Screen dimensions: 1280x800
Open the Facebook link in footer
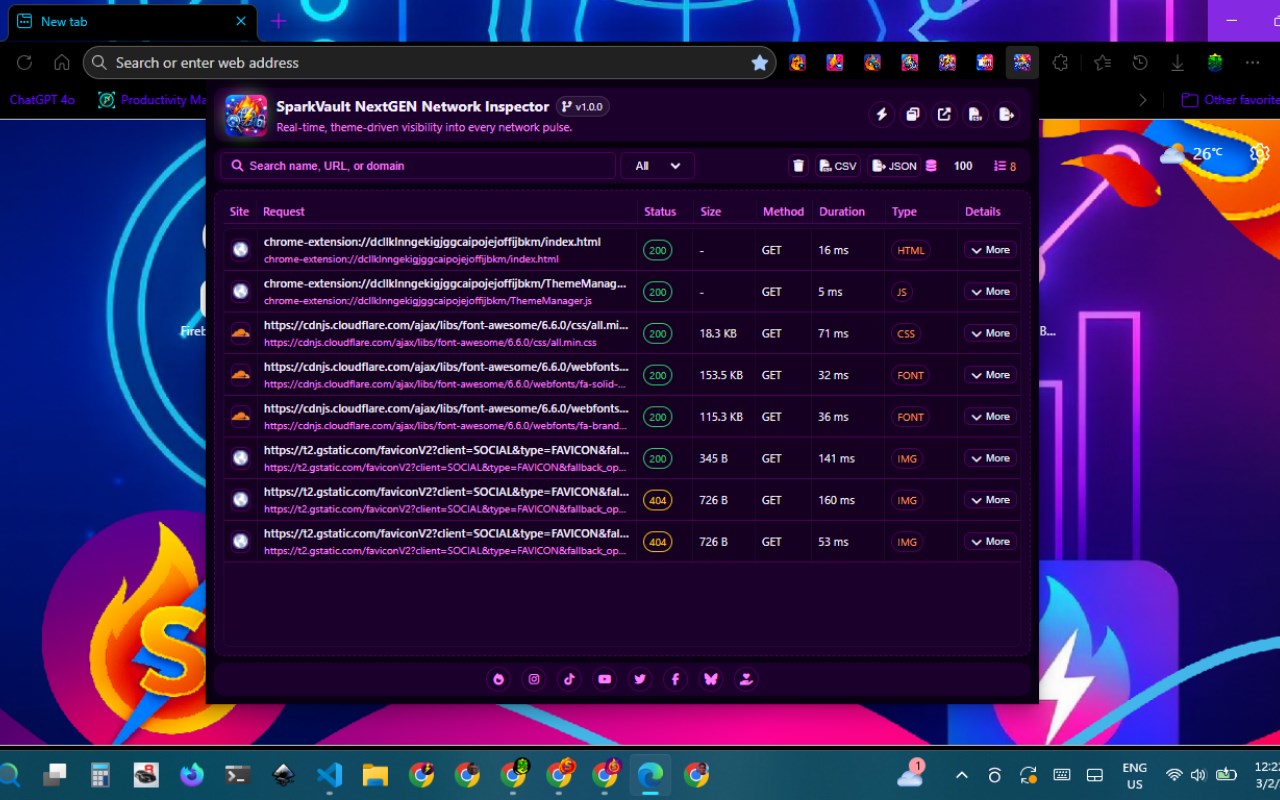coord(675,679)
